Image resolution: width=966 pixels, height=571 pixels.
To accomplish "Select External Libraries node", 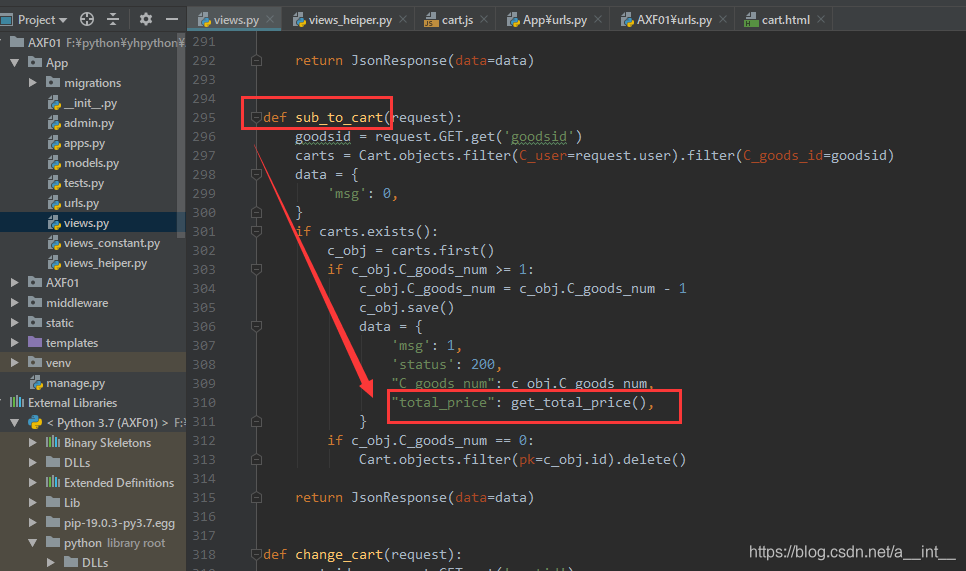I will point(73,403).
